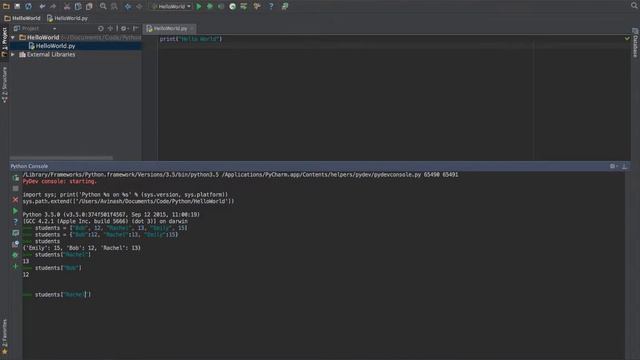
Task: Toggle the Favorites tool window side tab
Action: click(x=4, y=337)
